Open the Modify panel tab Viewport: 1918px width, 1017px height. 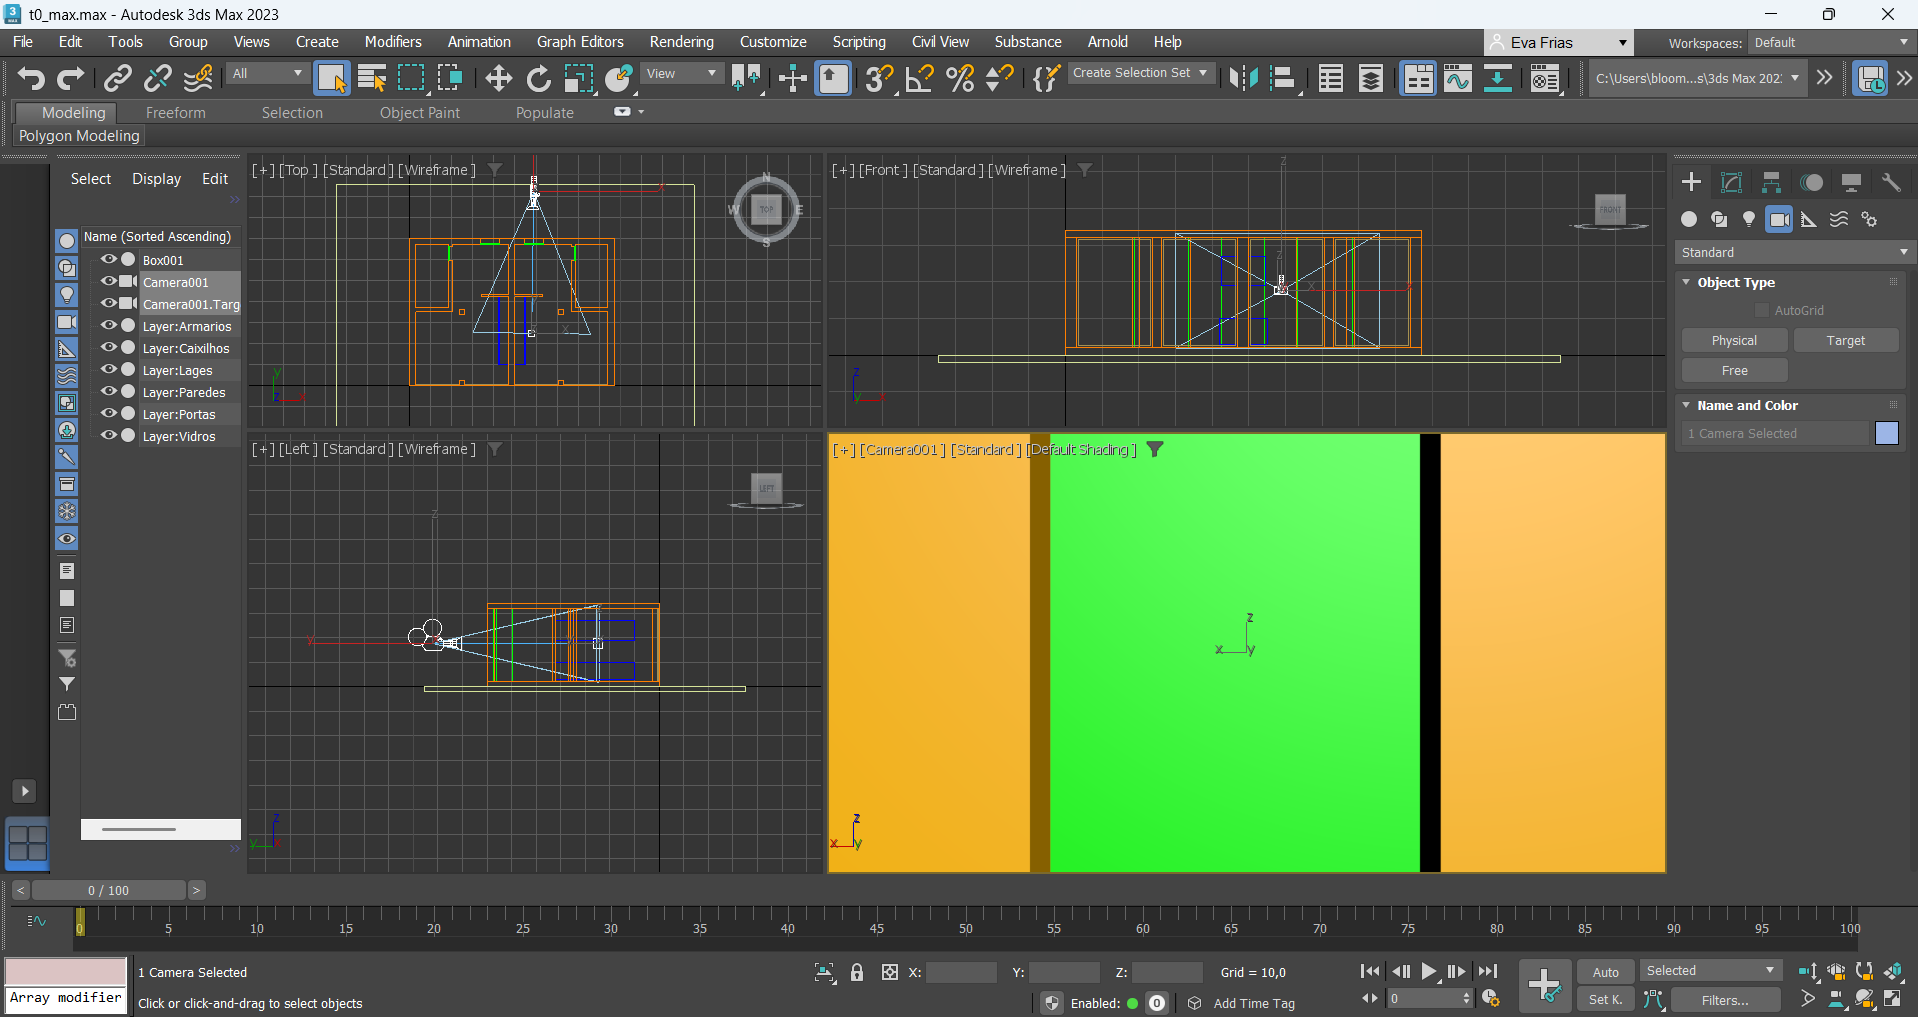(1731, 182)
